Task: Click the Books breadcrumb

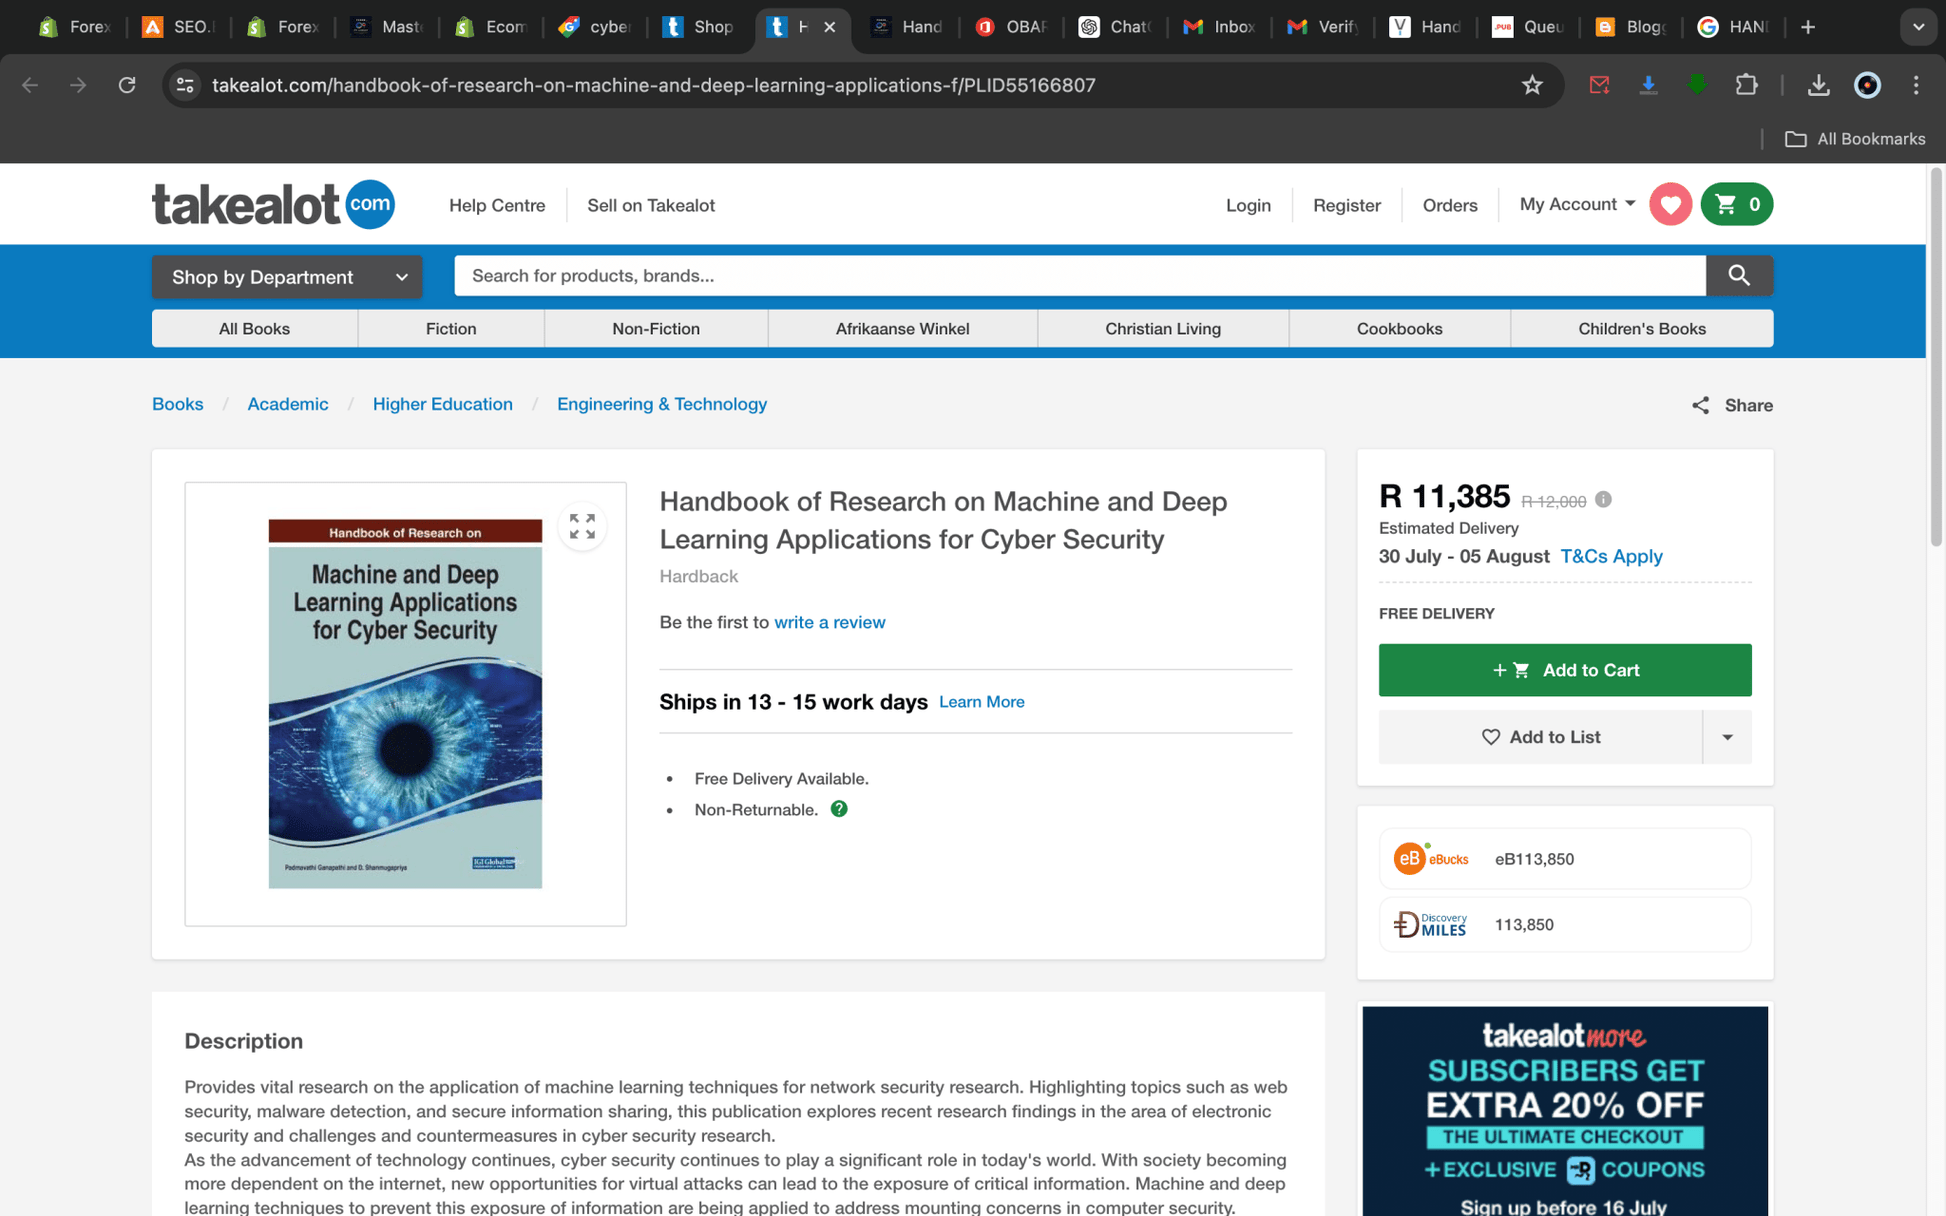Action: tap(177, 404)
